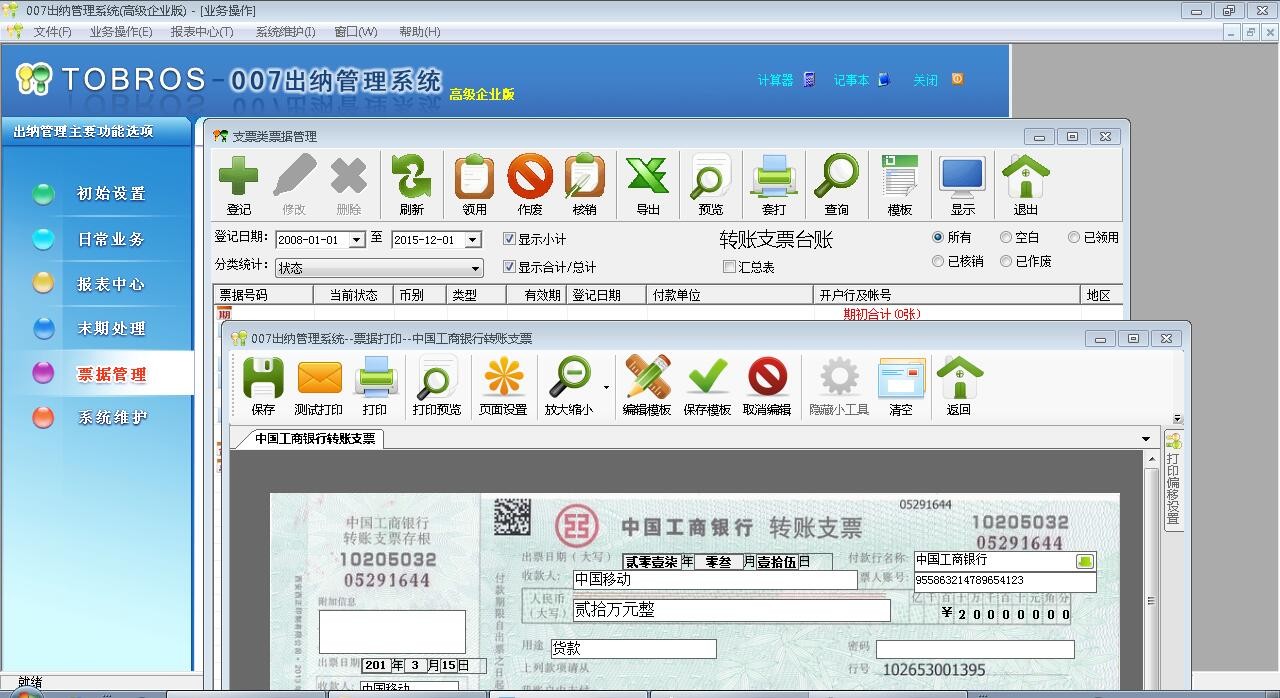
Task: Open the 记事本 notepad in header
Action: pyautogui.click(x=861, y=80)
